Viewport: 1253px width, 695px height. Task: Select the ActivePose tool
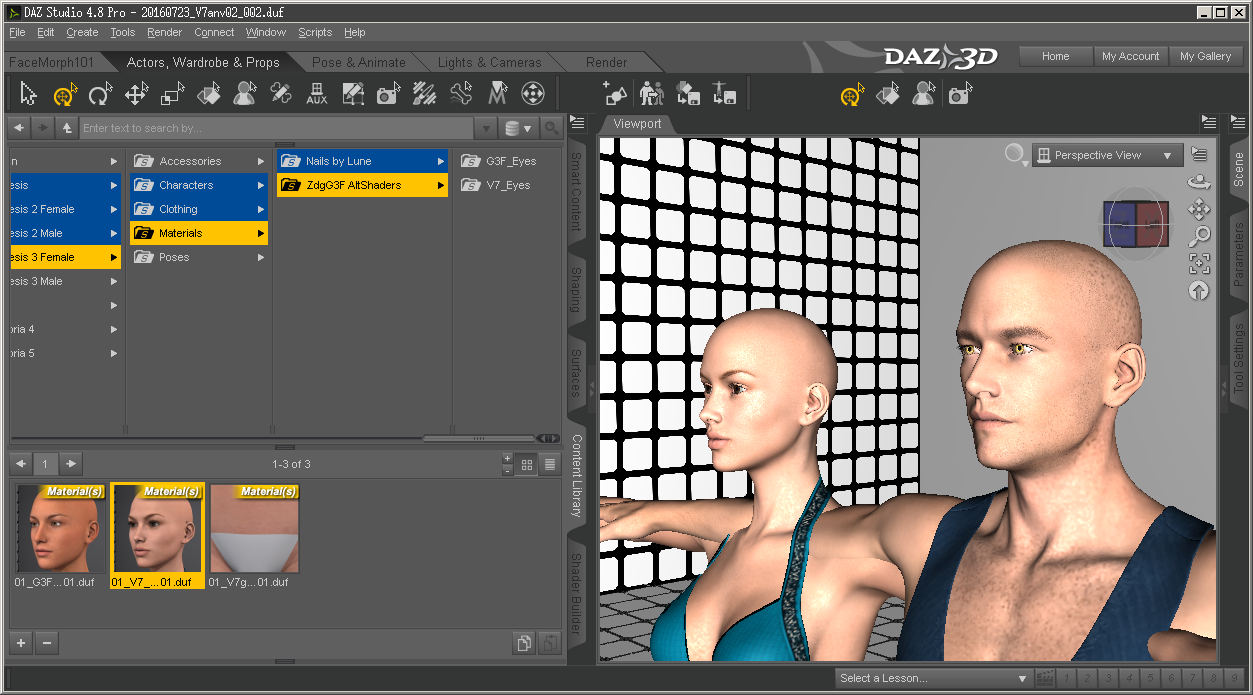click(460, 95)
